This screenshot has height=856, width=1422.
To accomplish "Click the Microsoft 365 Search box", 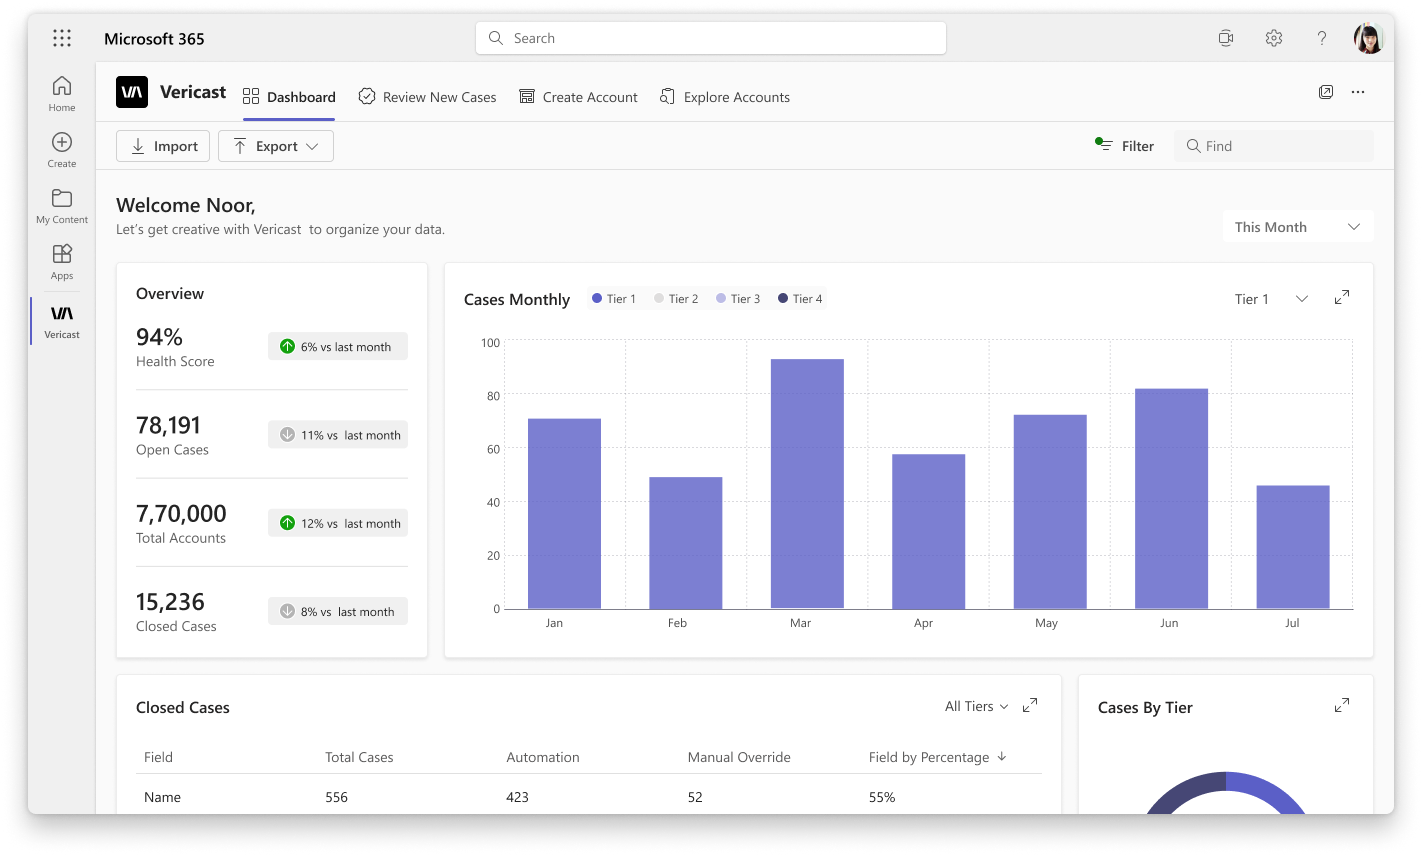I will pos(711,38).
